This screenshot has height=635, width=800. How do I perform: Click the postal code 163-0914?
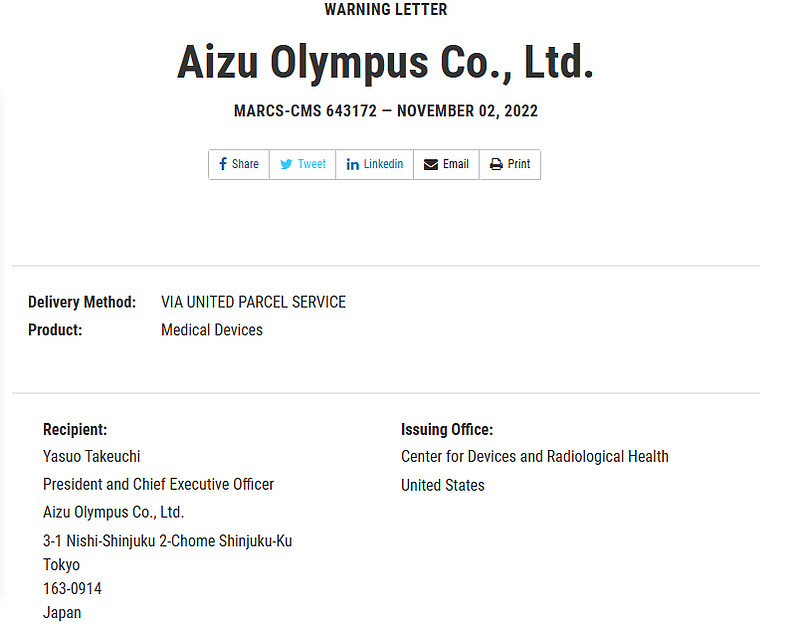tap(72, 589)
